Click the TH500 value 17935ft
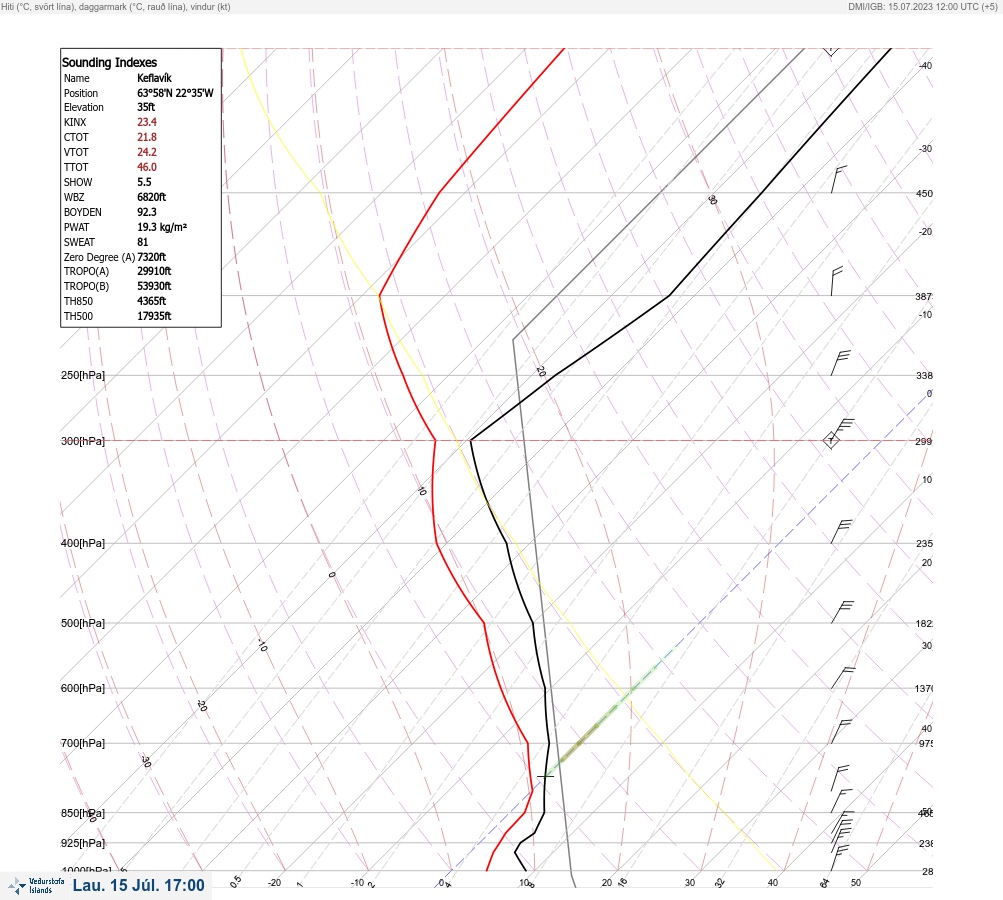The width and height of the screenshot is (1003, 900). 154,316
